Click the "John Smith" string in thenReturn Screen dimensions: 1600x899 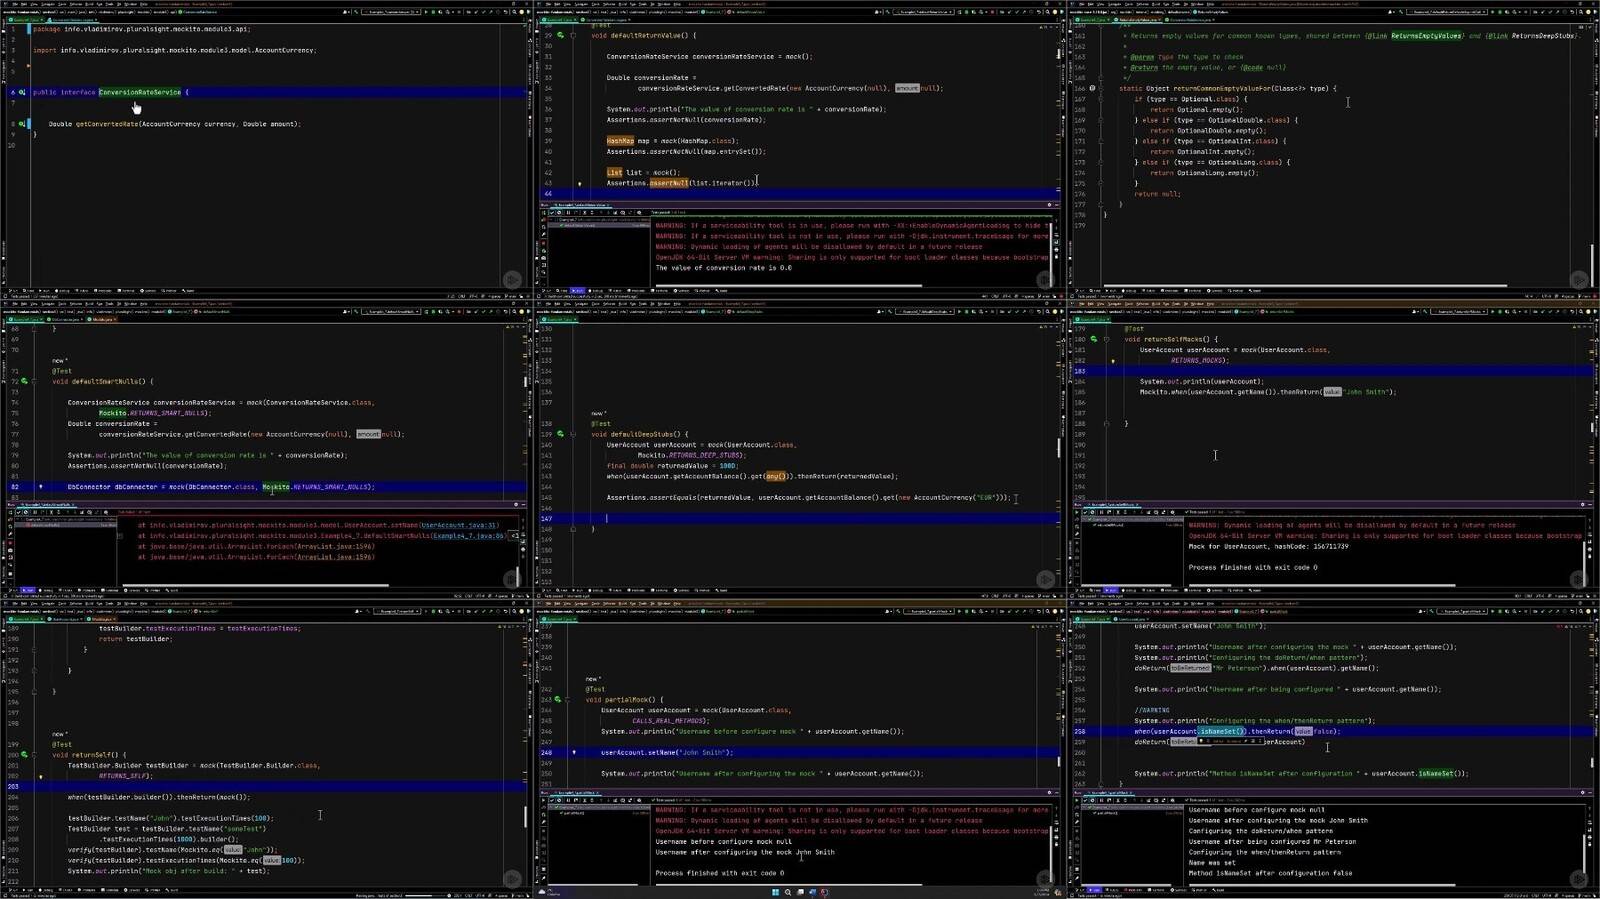point(1365,392)
